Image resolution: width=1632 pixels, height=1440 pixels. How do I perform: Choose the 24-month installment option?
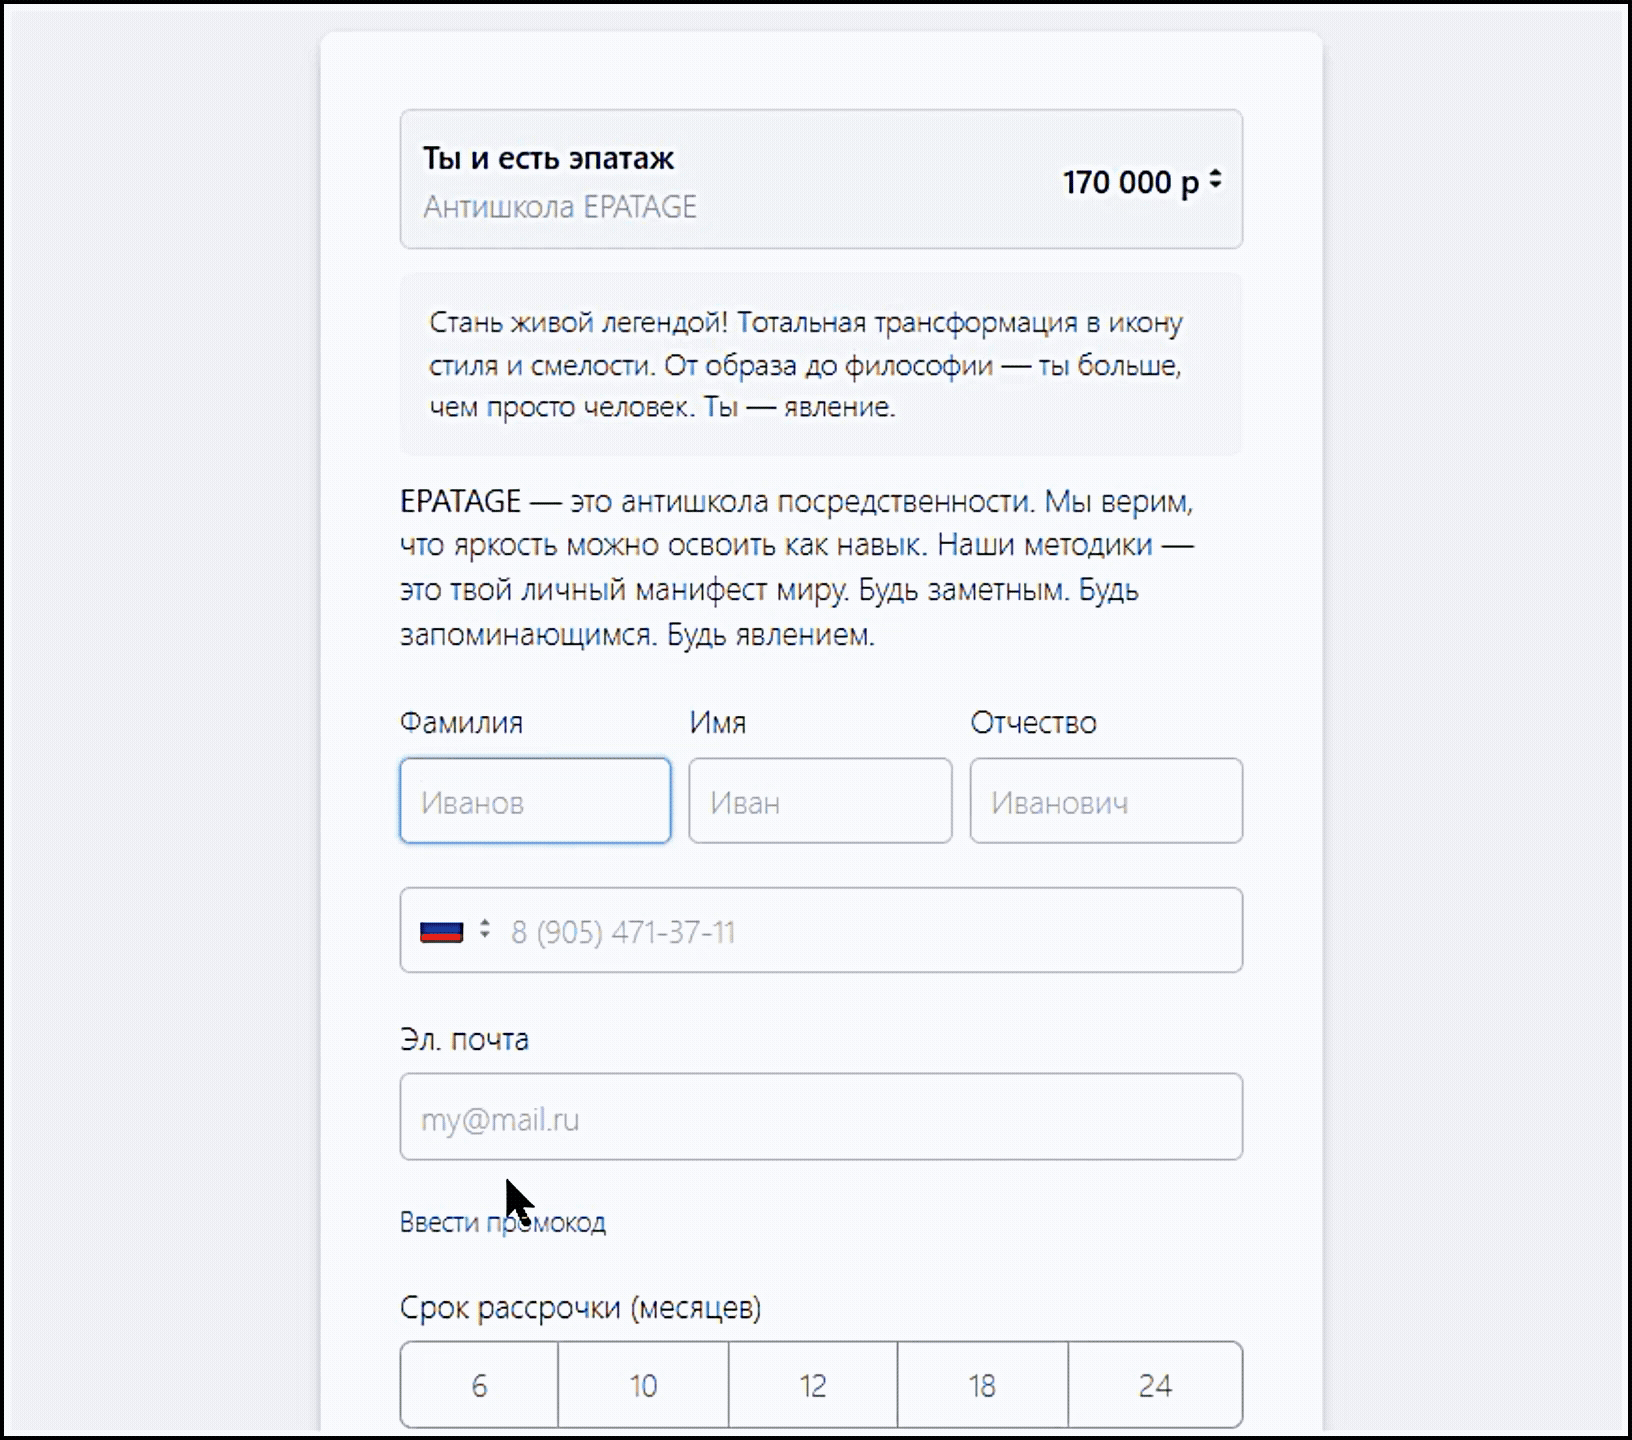(1155, 1385)
